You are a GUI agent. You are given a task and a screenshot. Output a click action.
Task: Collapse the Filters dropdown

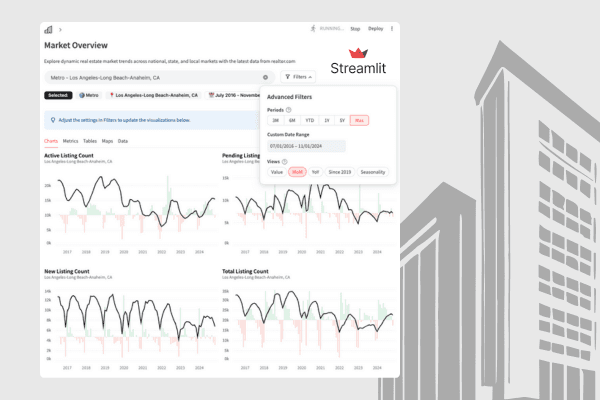(x=298, y=77)
